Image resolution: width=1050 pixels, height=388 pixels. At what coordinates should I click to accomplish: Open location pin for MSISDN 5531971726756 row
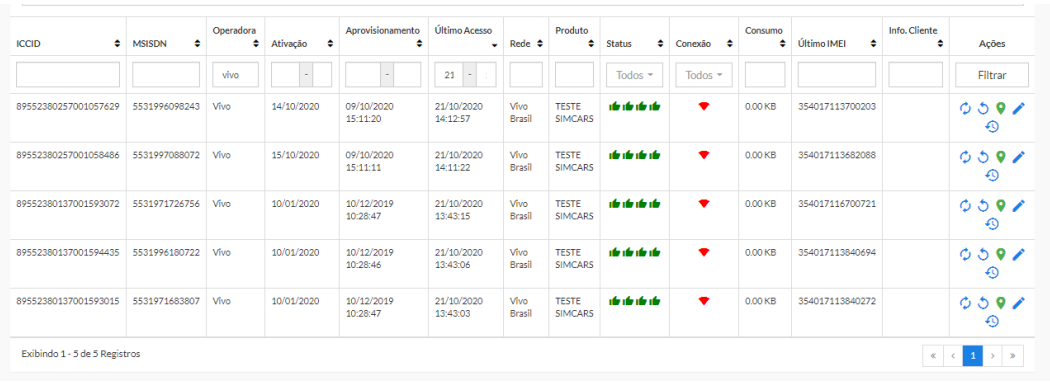tap(1000, 206)
